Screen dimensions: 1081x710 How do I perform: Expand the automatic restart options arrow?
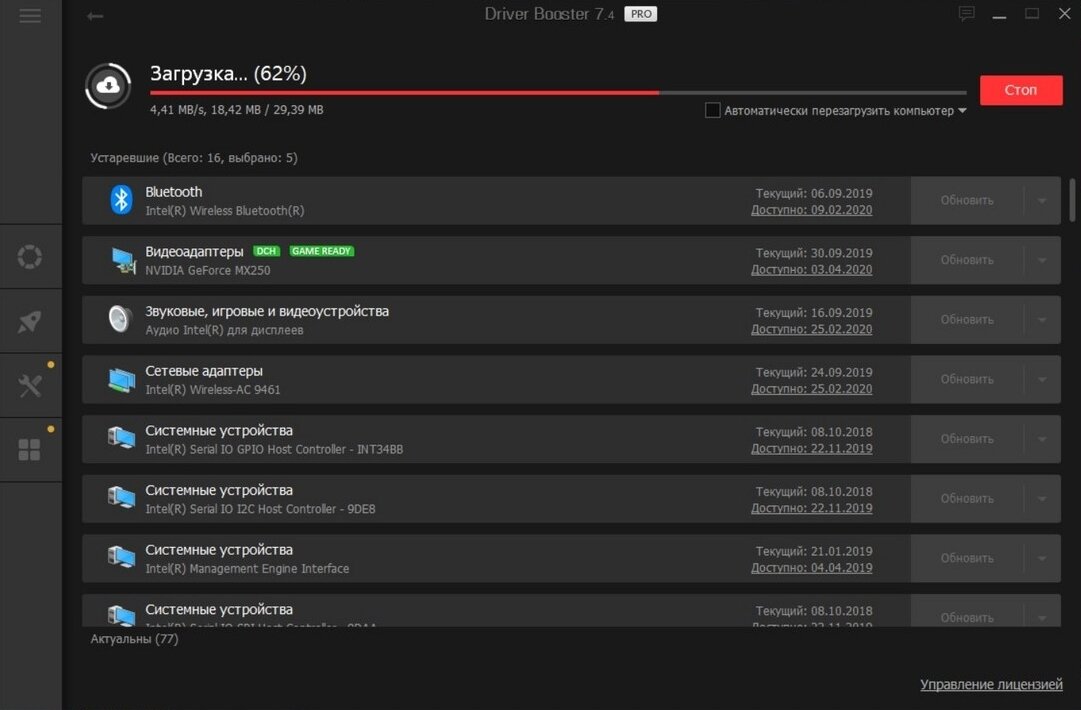(x=962, y=110)
